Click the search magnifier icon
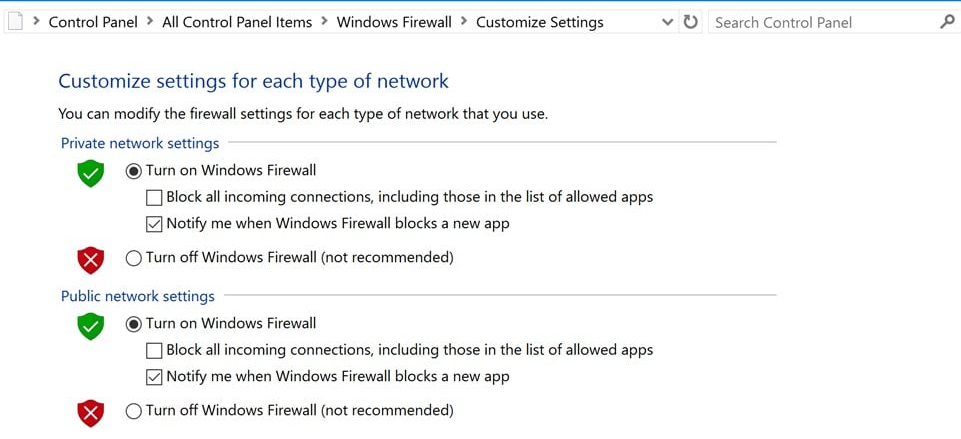 (947, 22)
